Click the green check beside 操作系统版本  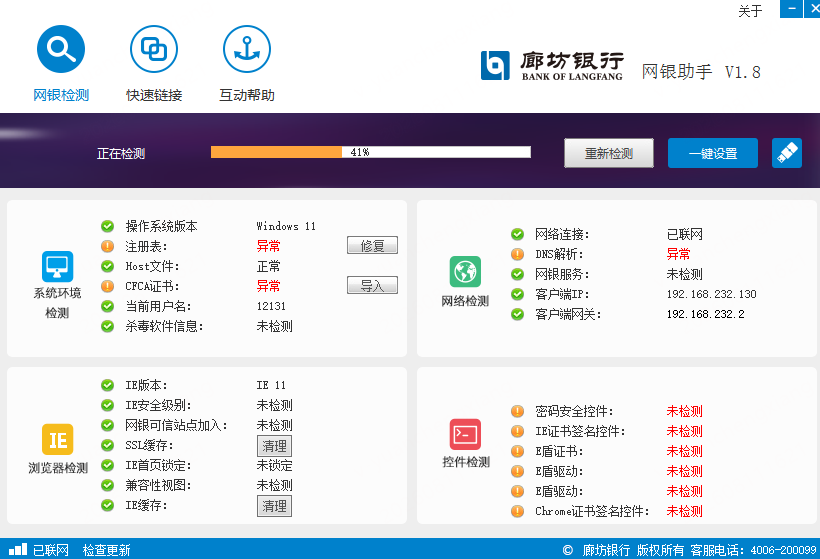click(107, 226)
